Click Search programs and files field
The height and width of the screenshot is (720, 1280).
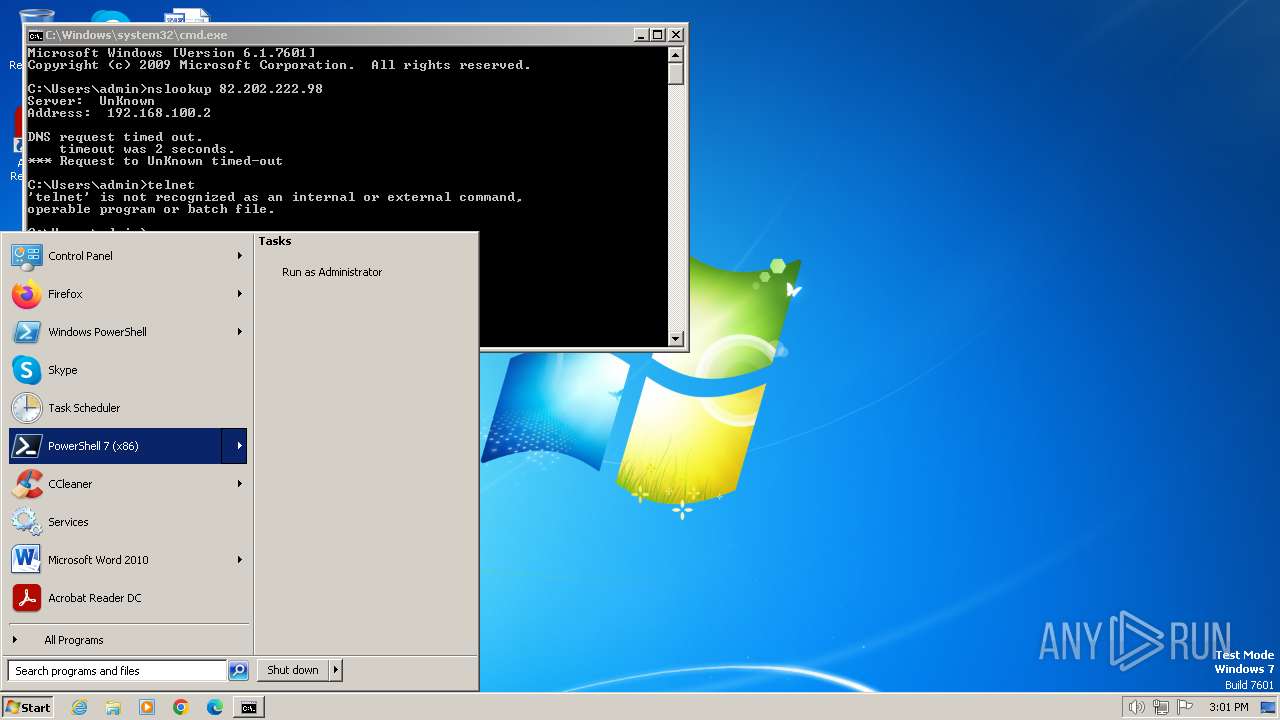click(116, 671)
